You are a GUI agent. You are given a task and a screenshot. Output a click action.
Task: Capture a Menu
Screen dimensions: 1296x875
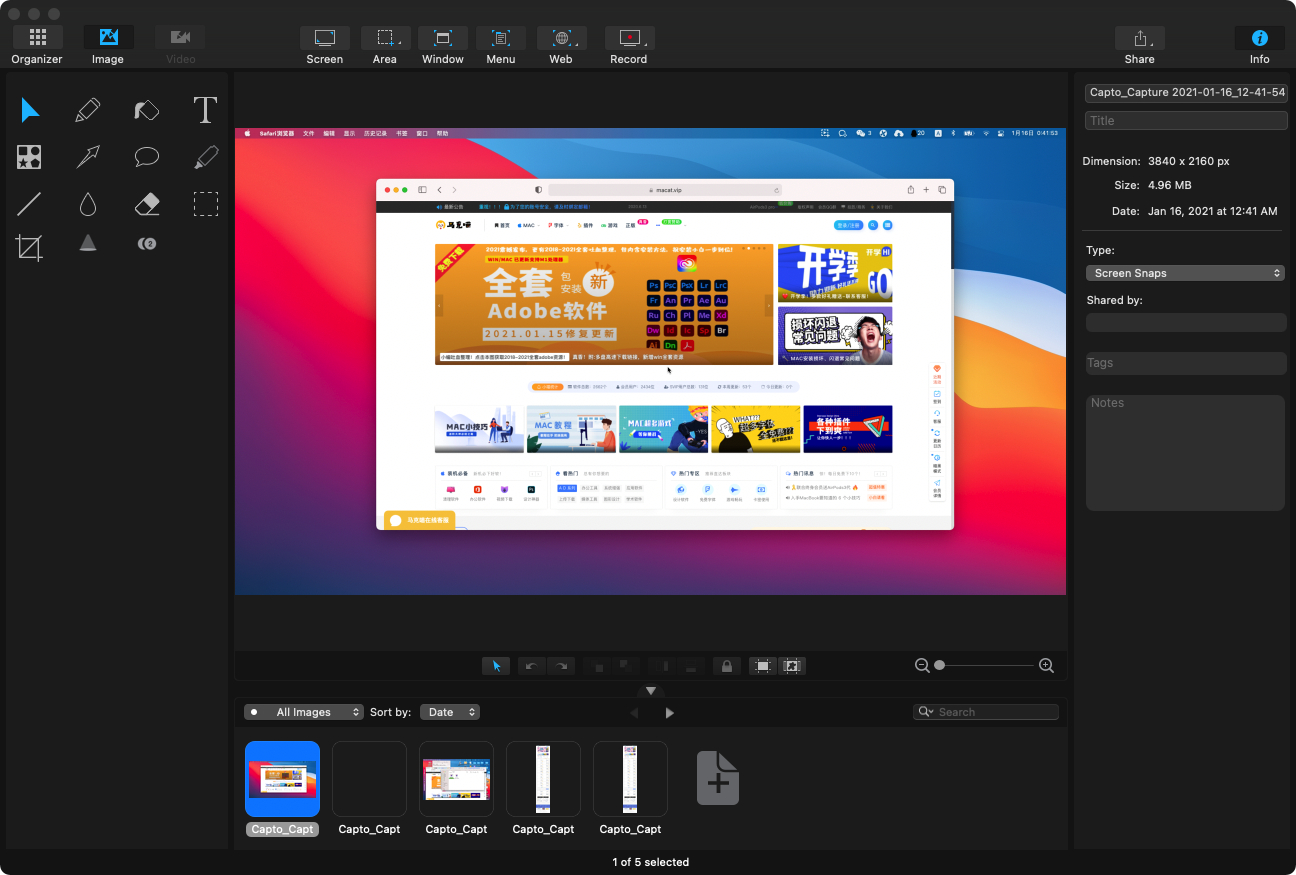point(501,46)
